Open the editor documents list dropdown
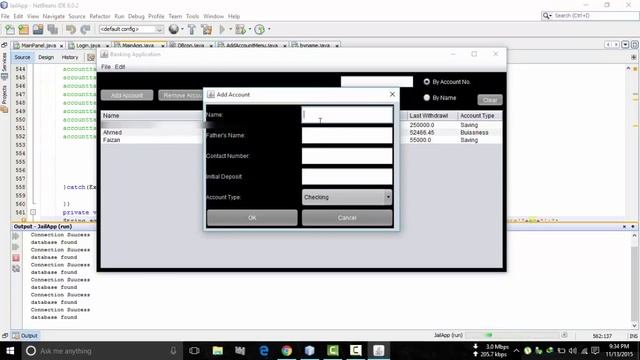The image size is (640, 360). pyautogui.click(x=625, y=44)
